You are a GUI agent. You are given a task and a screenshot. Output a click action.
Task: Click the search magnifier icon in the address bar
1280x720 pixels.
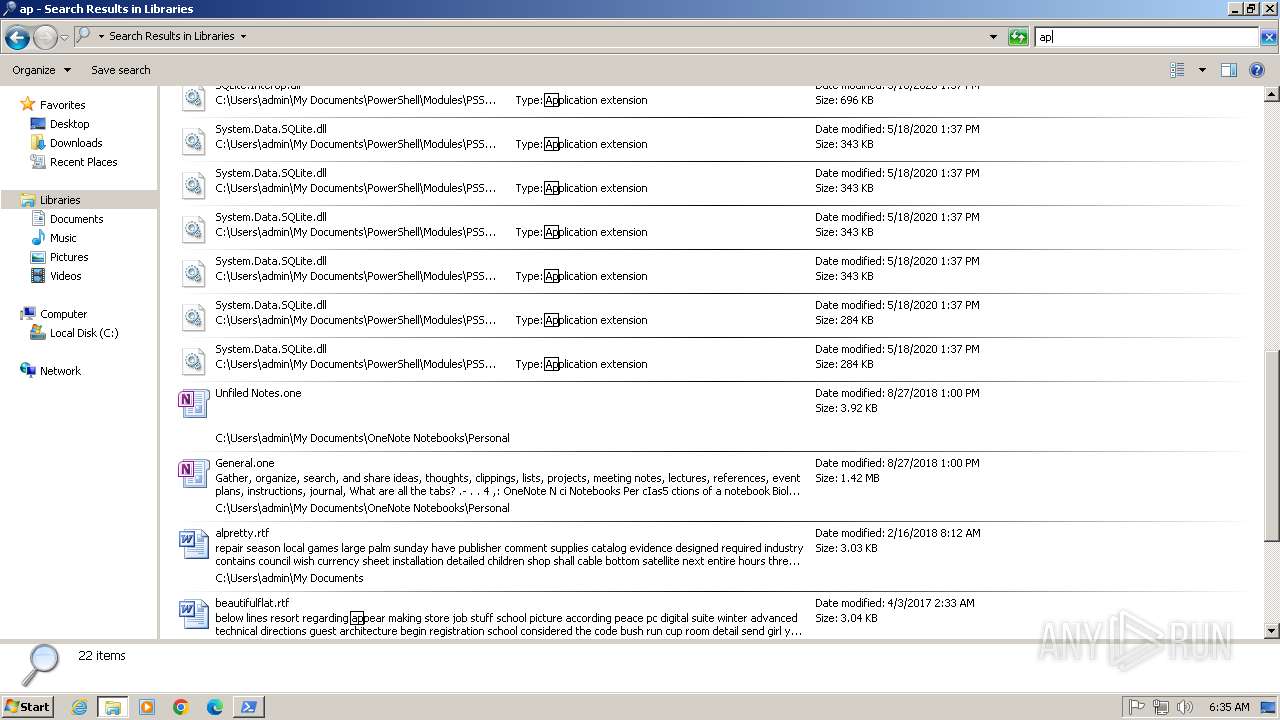pyautogui.click(x=84, y=36)
